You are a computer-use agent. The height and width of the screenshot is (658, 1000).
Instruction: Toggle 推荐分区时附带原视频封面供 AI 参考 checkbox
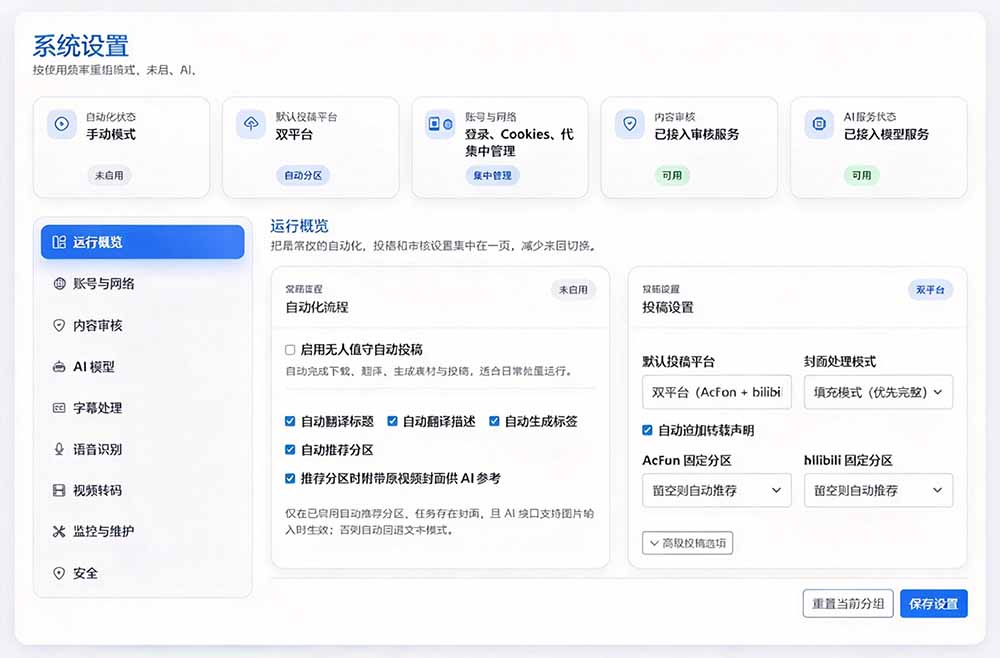pyautogui.click(x=290, y=478)
